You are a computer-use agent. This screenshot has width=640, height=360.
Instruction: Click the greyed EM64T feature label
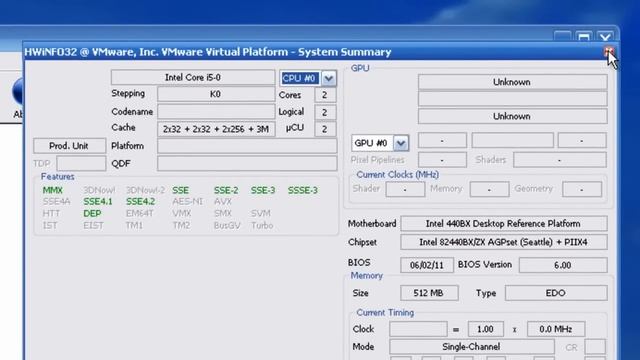[140, 213]
